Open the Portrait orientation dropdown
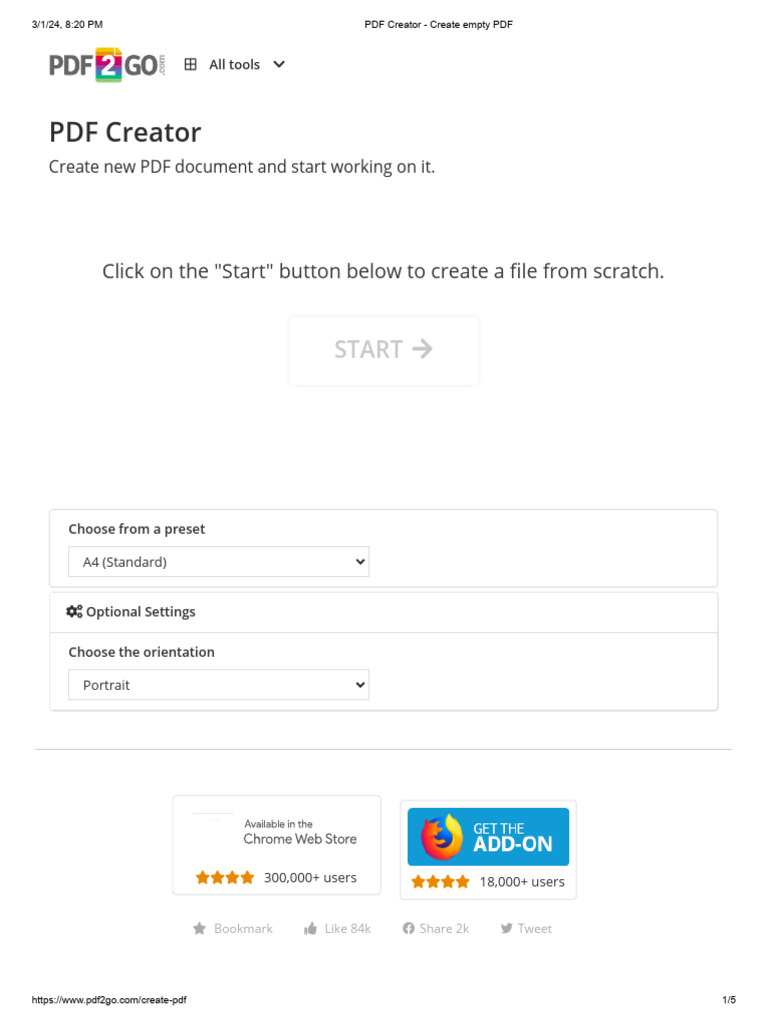This screenshot has height=1024, width=768. pos(218,685)
